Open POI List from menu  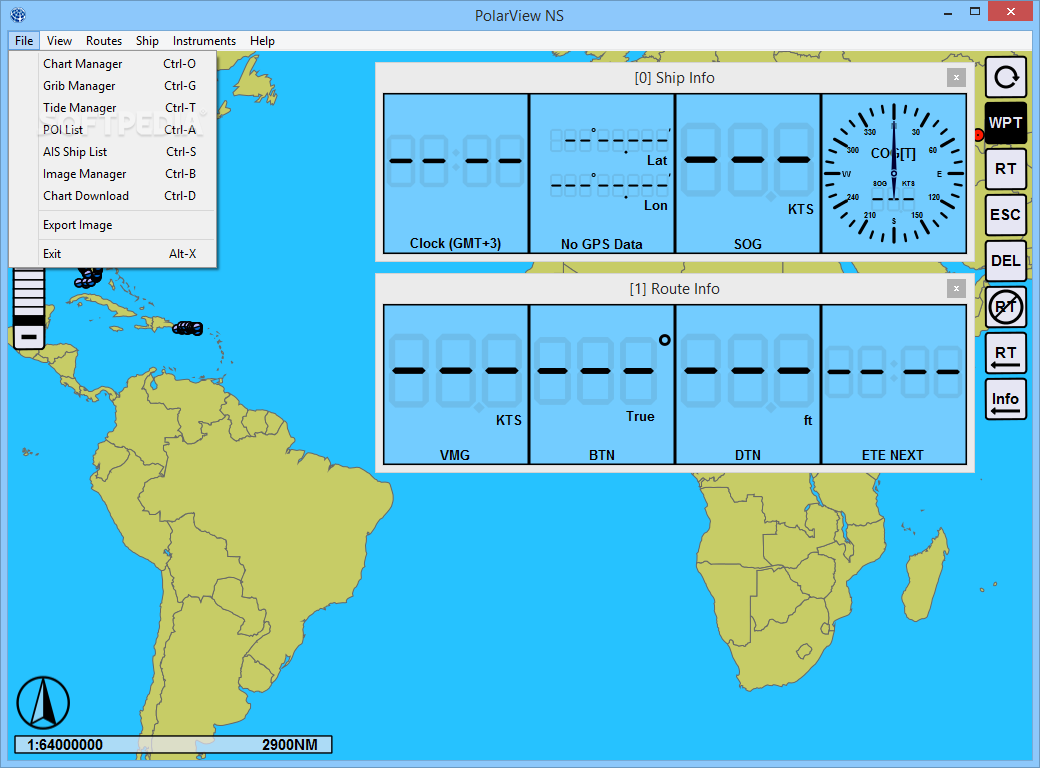pyautogui.click(x=113, y=129)
